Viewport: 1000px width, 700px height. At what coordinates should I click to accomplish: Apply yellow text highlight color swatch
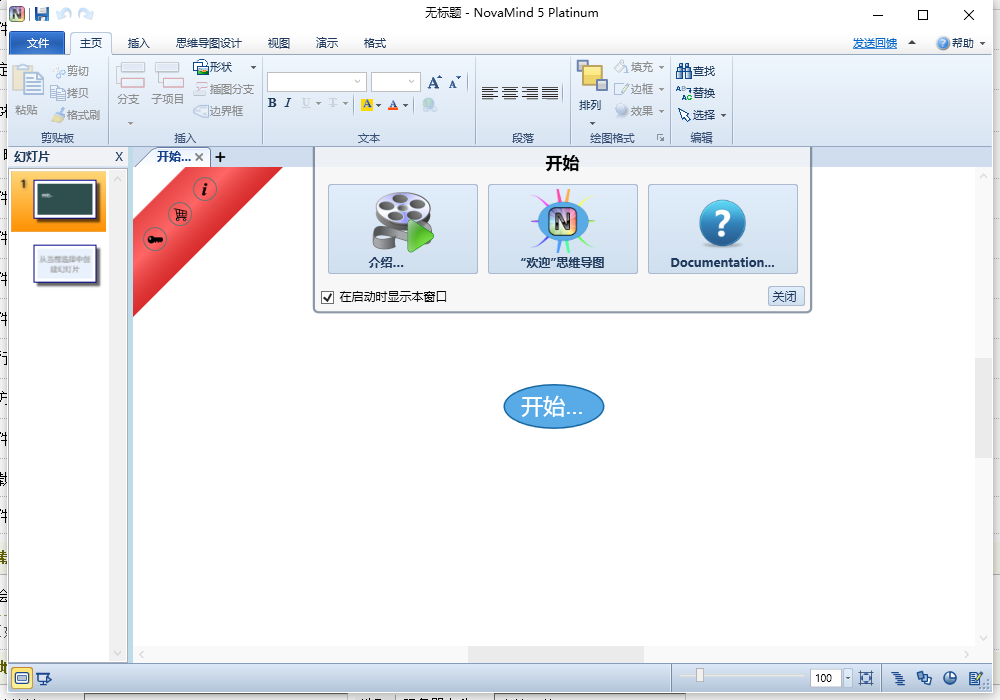pos(367,105)
